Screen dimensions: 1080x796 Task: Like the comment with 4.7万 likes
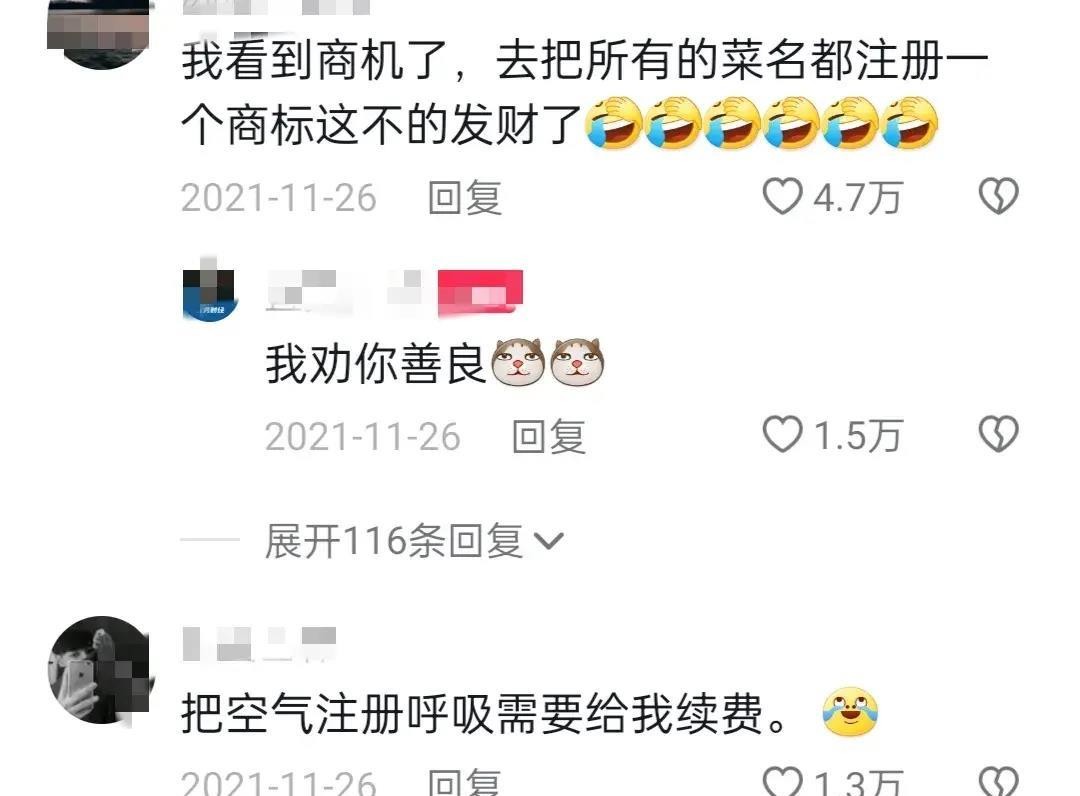[782, 196]
